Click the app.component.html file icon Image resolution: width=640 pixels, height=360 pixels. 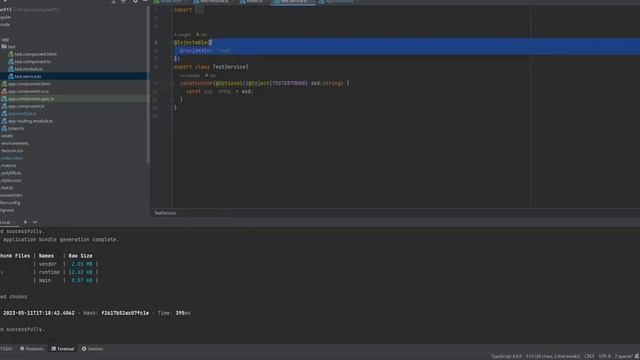4,84
